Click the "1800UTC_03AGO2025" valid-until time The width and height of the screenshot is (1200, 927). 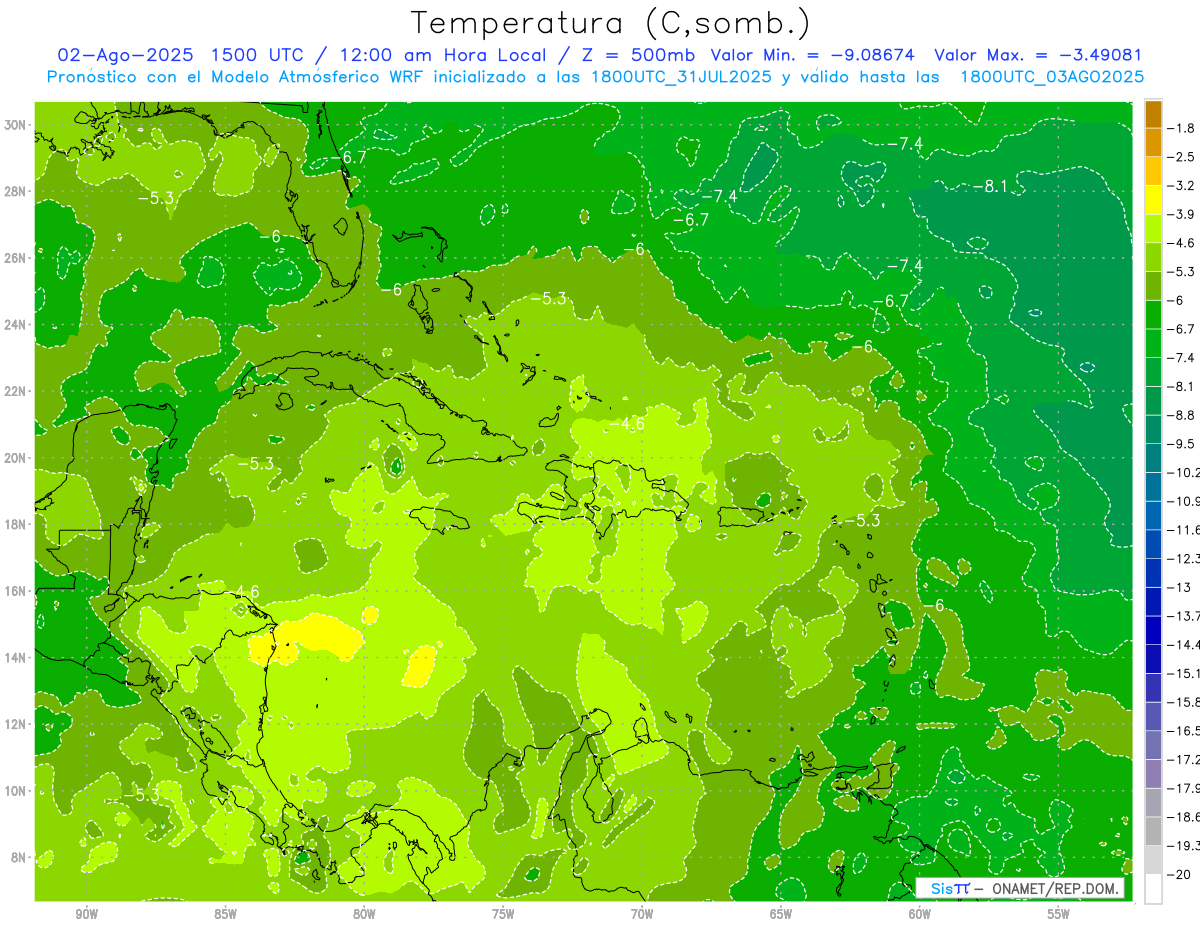(1052, 77)
